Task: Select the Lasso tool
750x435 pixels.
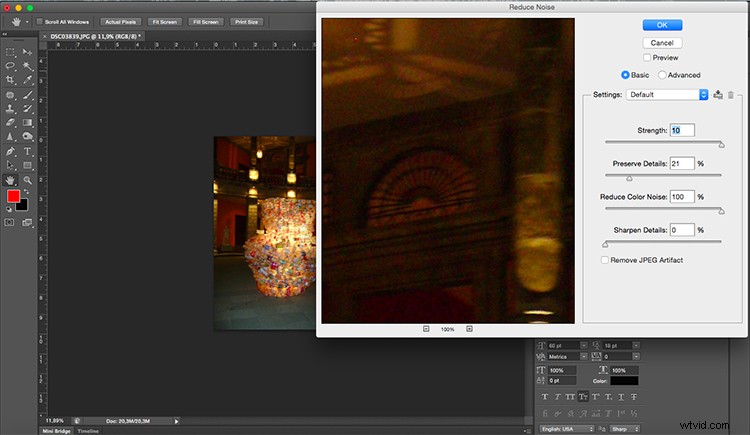Action: click(x=10, y=66)
